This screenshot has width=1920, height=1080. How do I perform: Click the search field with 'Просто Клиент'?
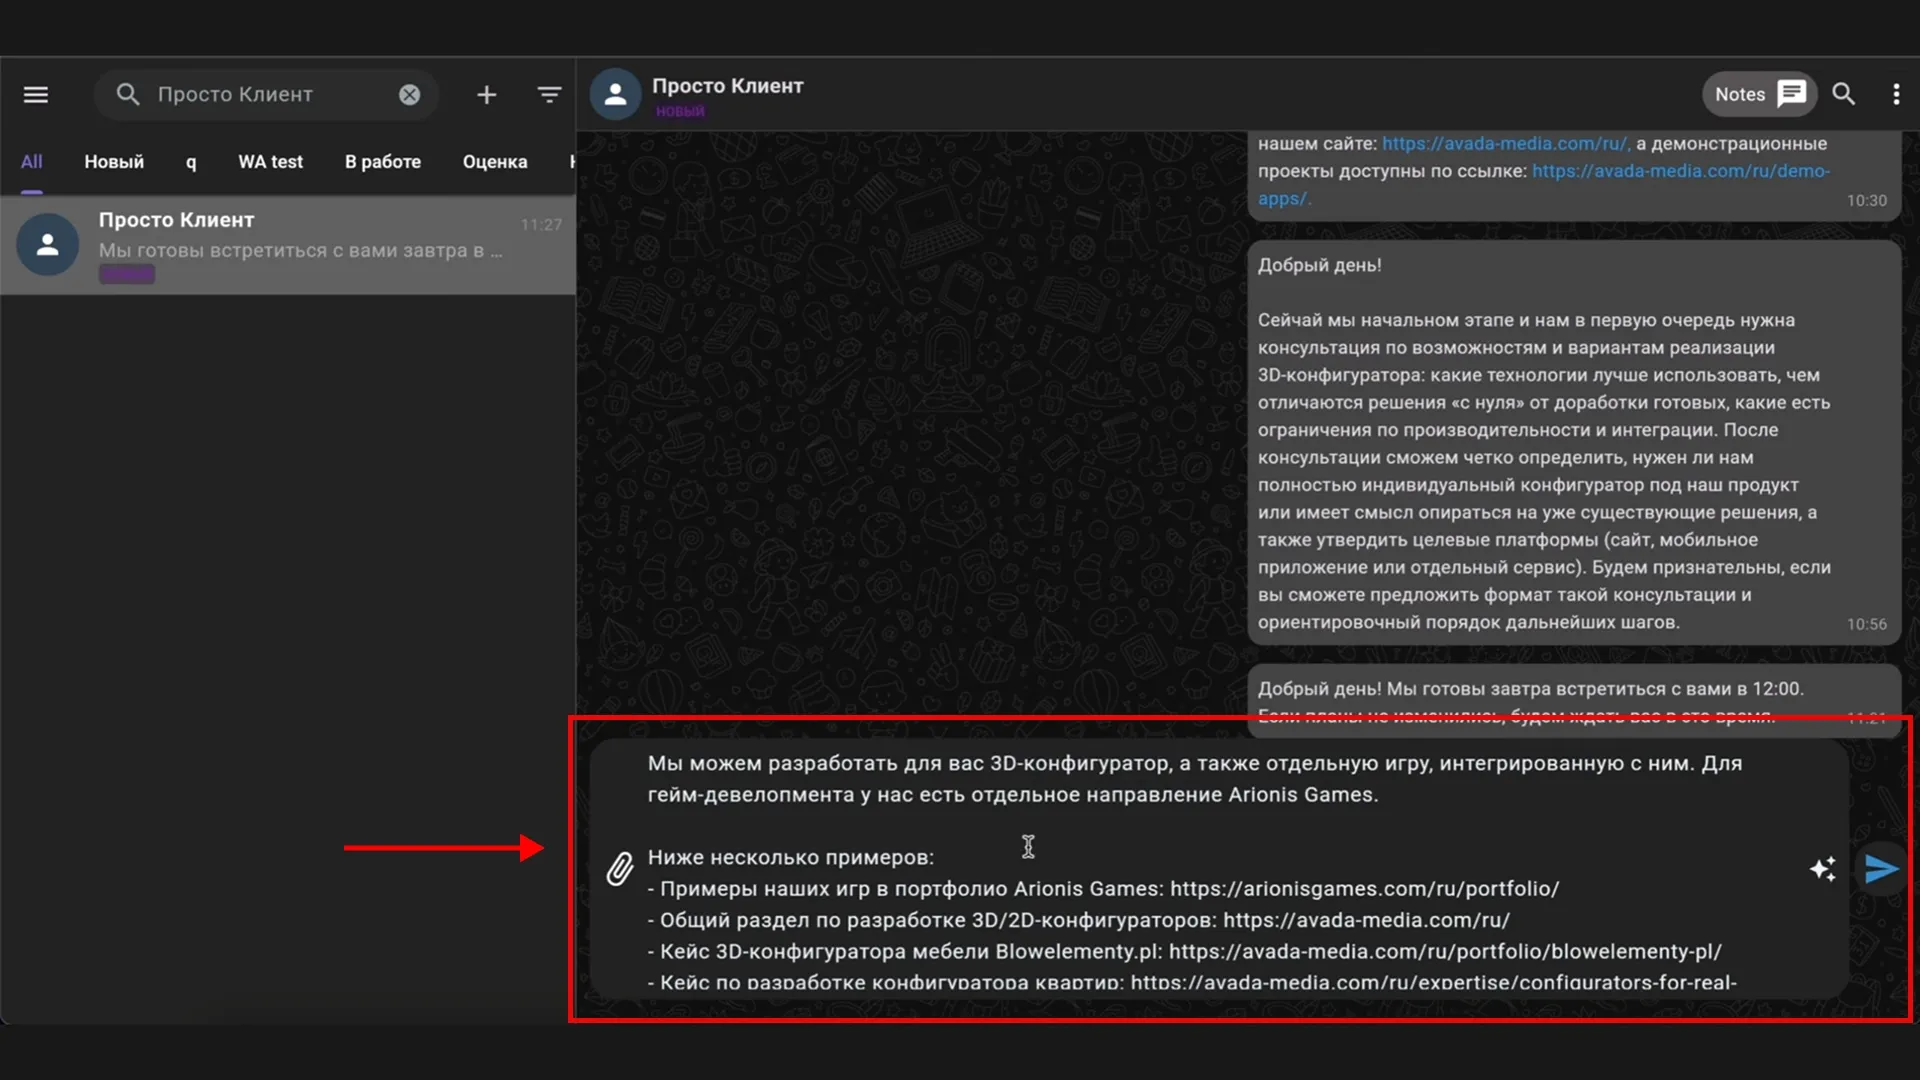266,94
